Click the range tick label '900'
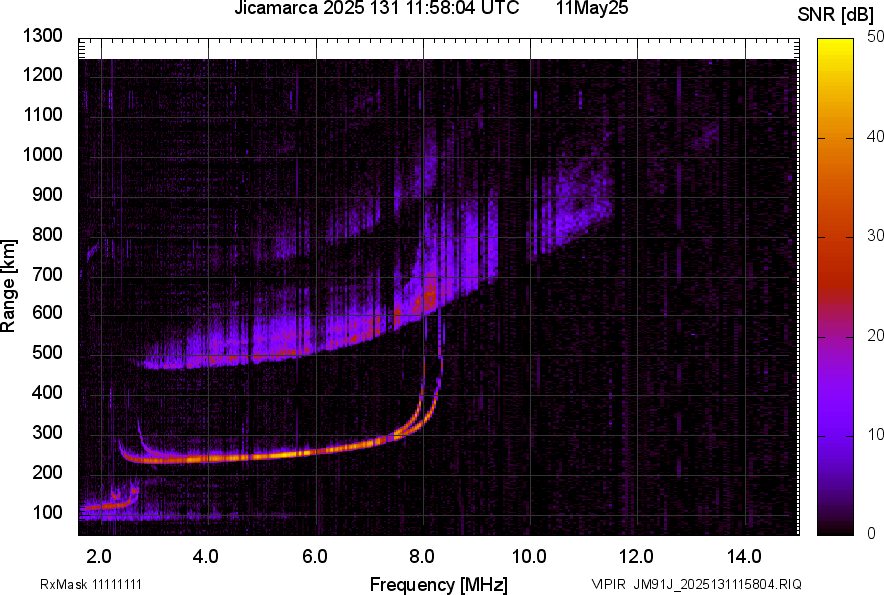The image size is (884, 595). pyautogui.click(x=47, y=194)
